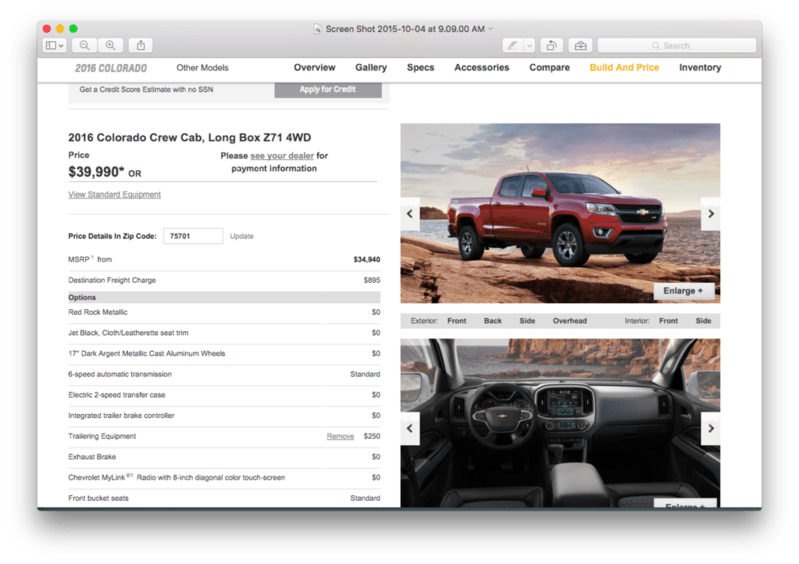Screen dimensions: 799x564
Task: Click the Electric 2-speed transfer case row
Action: 224,395
